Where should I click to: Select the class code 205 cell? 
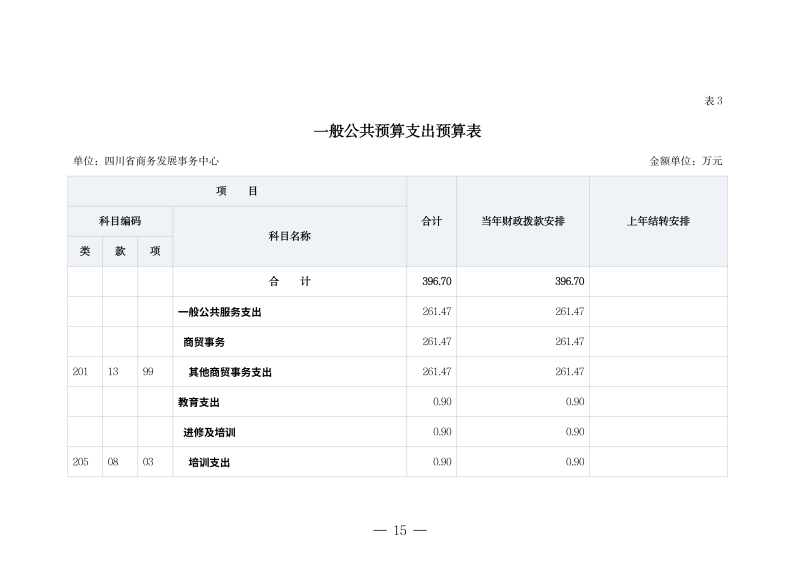point(81,462)
